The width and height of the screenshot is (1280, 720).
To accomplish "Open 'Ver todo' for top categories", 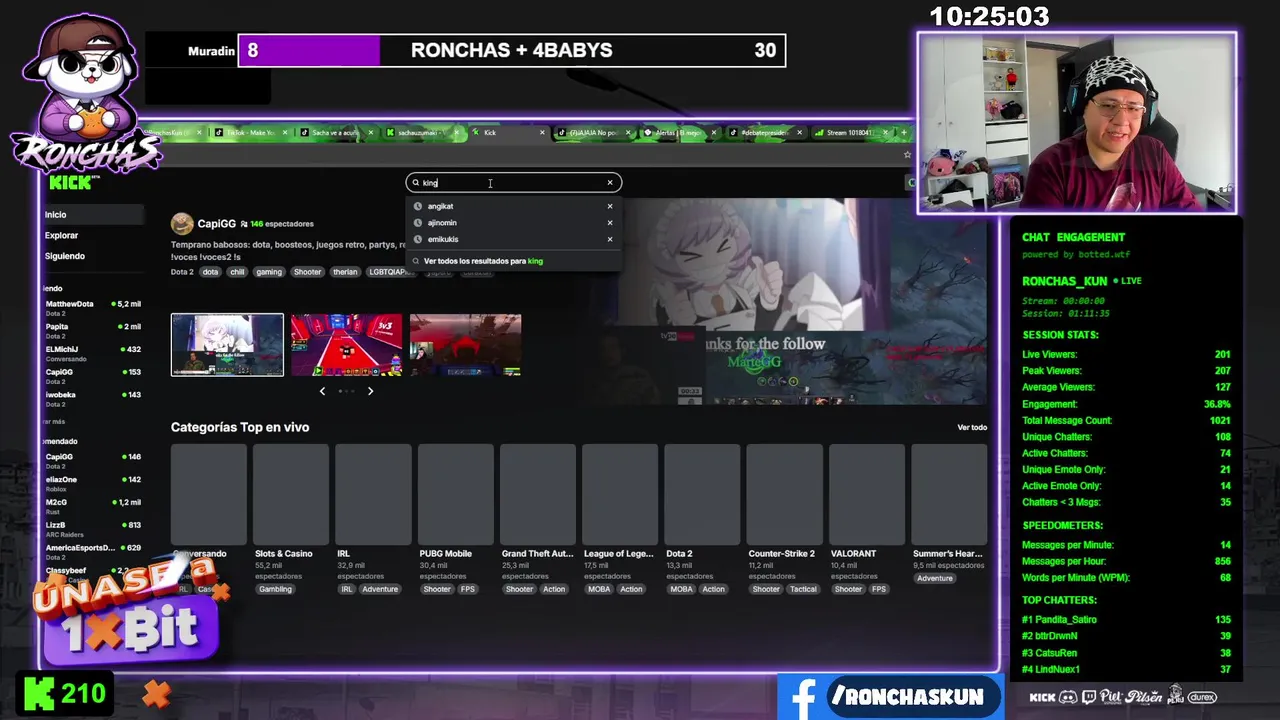I will point(972,428).
